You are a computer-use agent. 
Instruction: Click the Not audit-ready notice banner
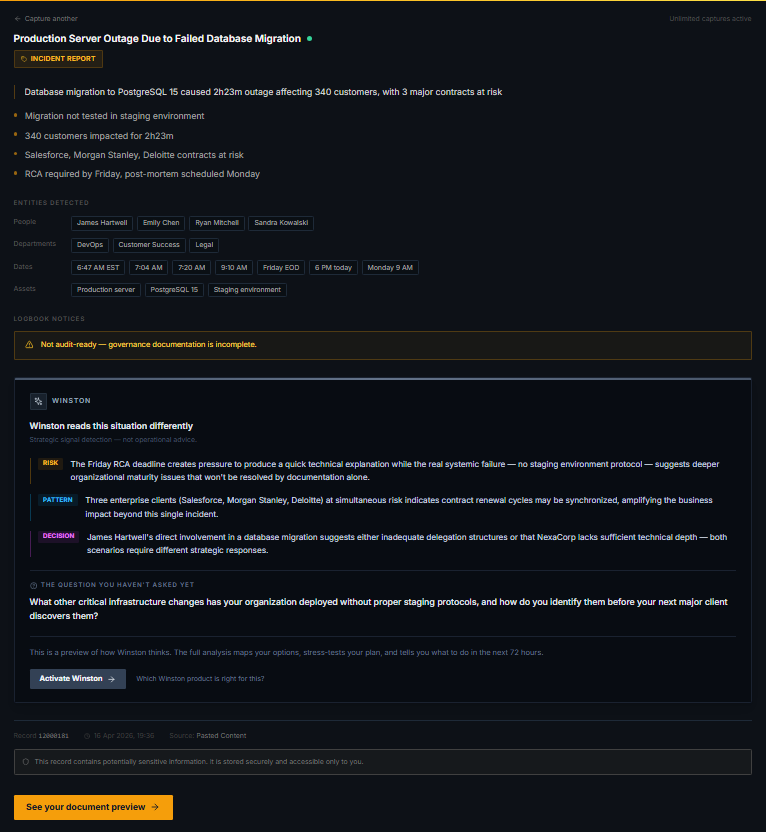(x=382, y=345)
